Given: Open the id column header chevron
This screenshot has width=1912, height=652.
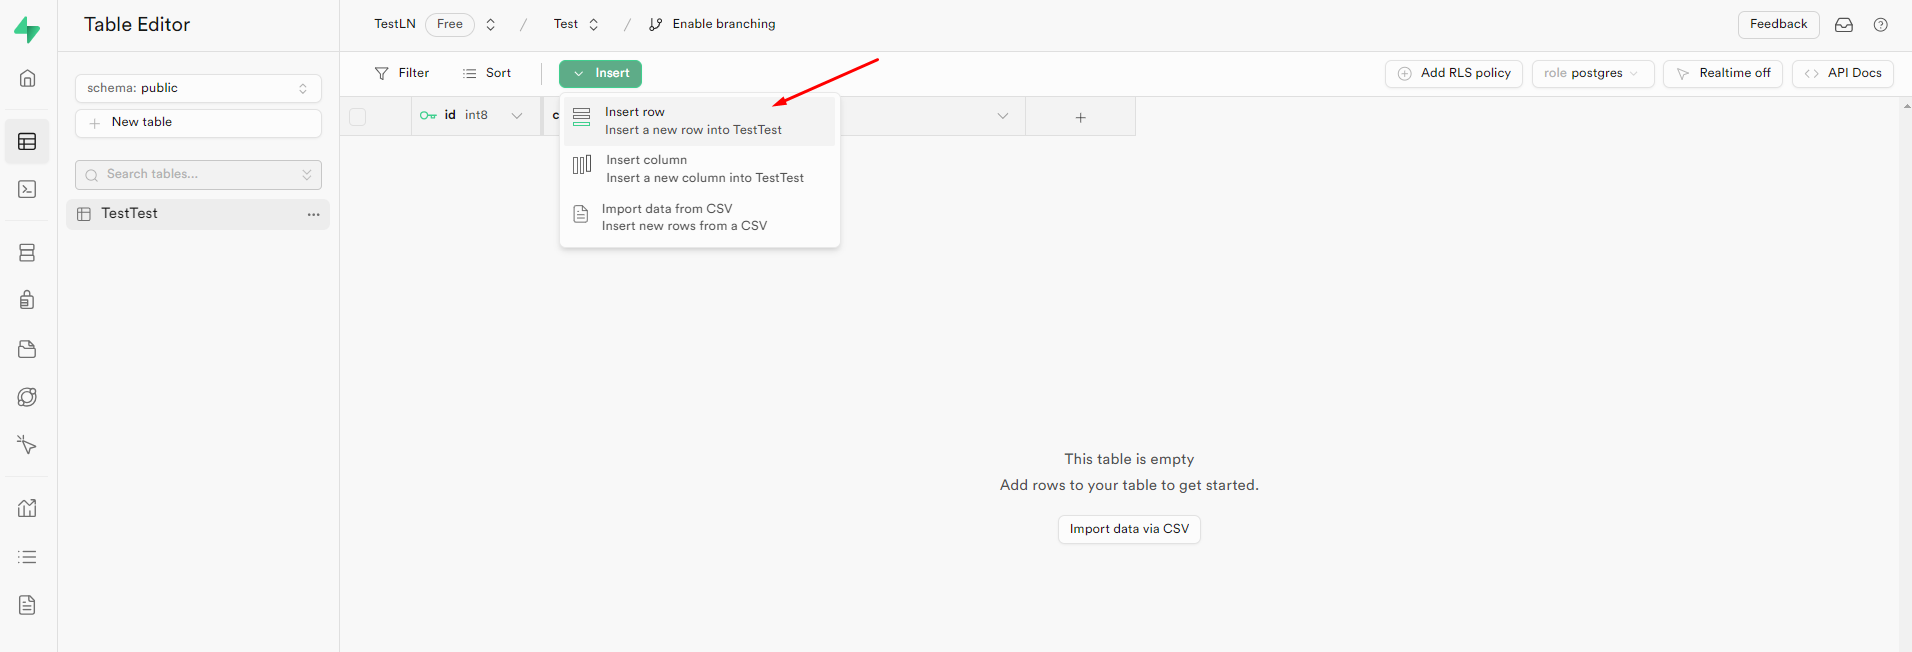Looking at the screenshot, I should 517,116.
